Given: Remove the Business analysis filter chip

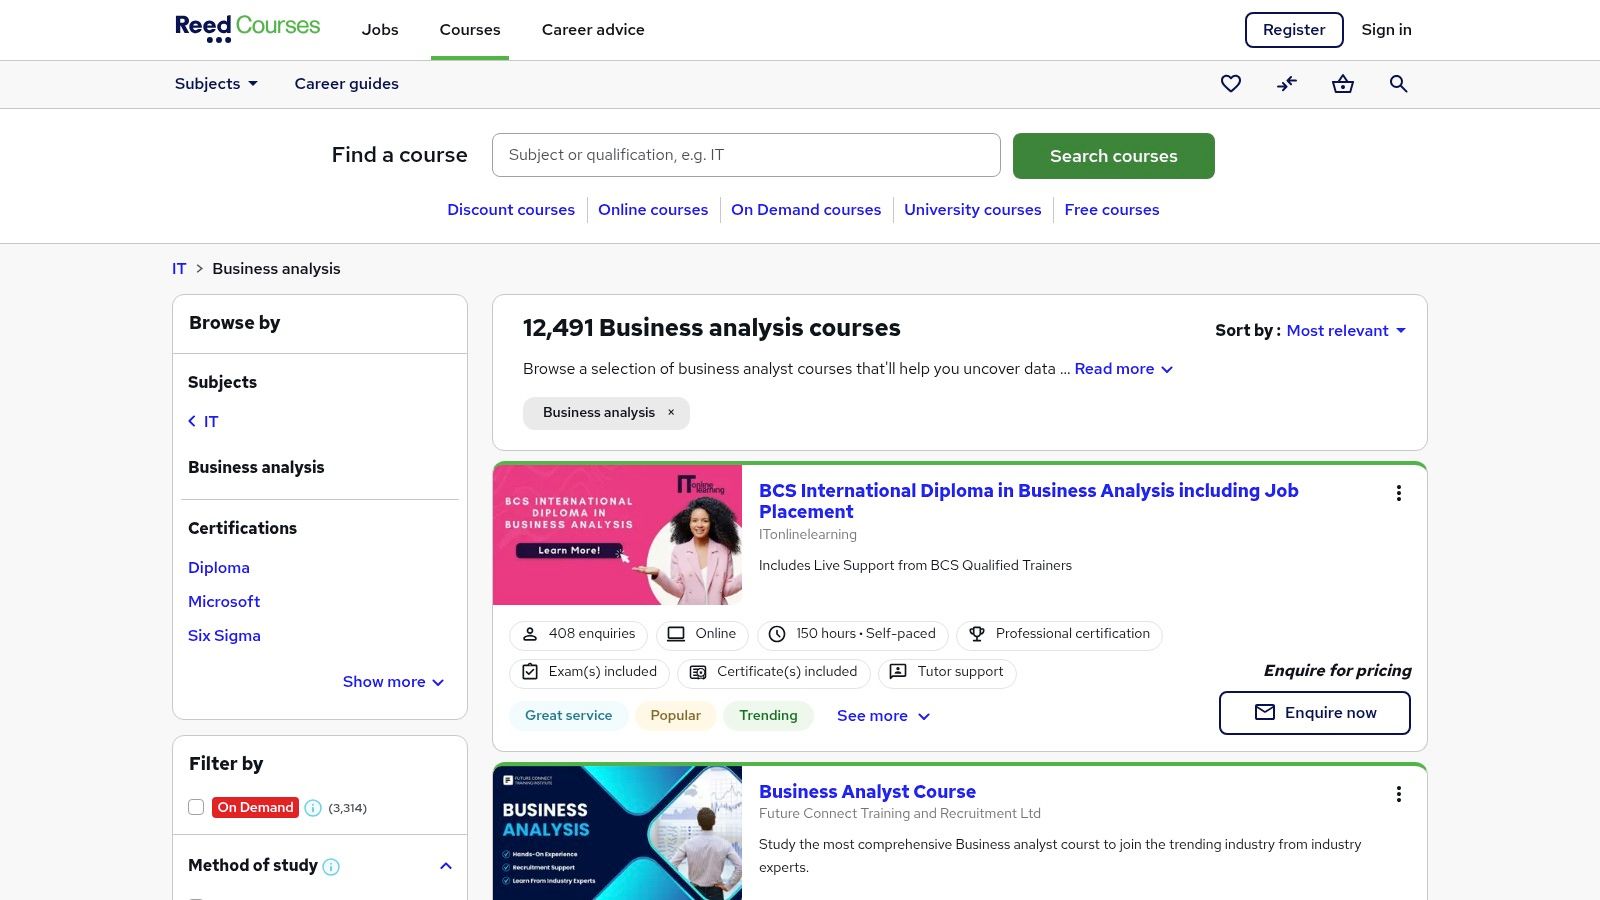Looking at the screenshot, I should (x=671, y=413).
